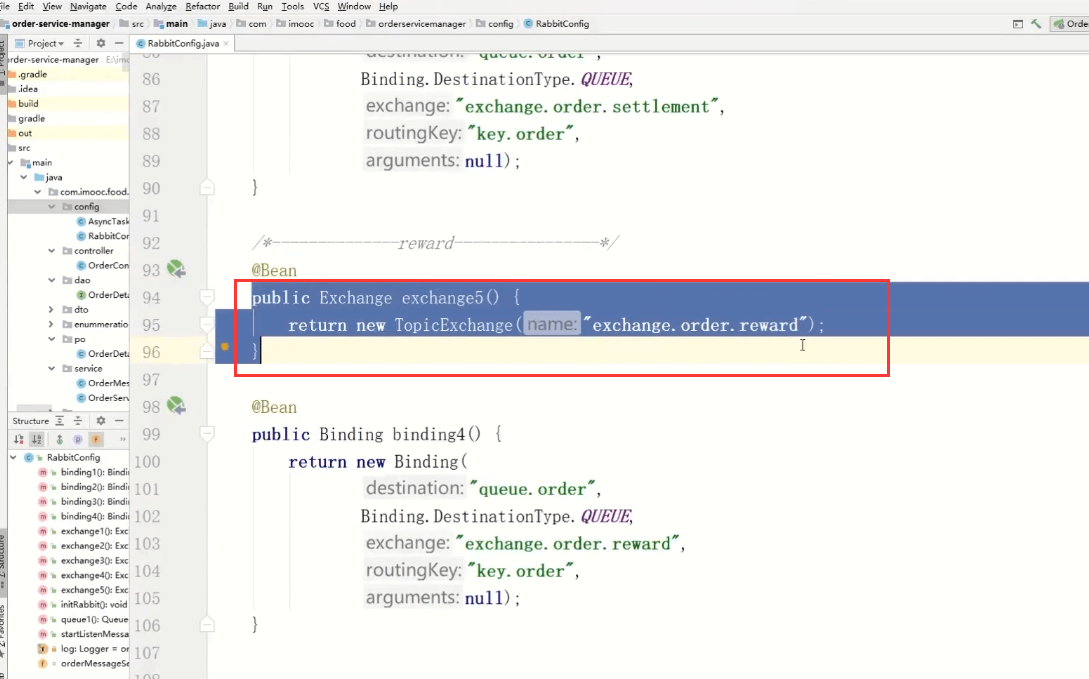Viewport: 1089px width, 679px height.
Task: Show more Structure toolbar options chevron
Action: [x=123, y=439]
